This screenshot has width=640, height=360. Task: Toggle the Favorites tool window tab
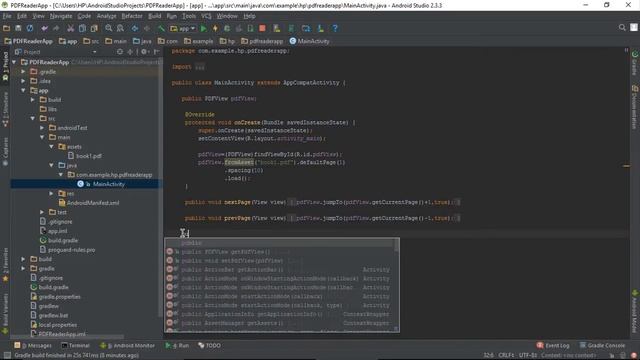coord(5,264)
